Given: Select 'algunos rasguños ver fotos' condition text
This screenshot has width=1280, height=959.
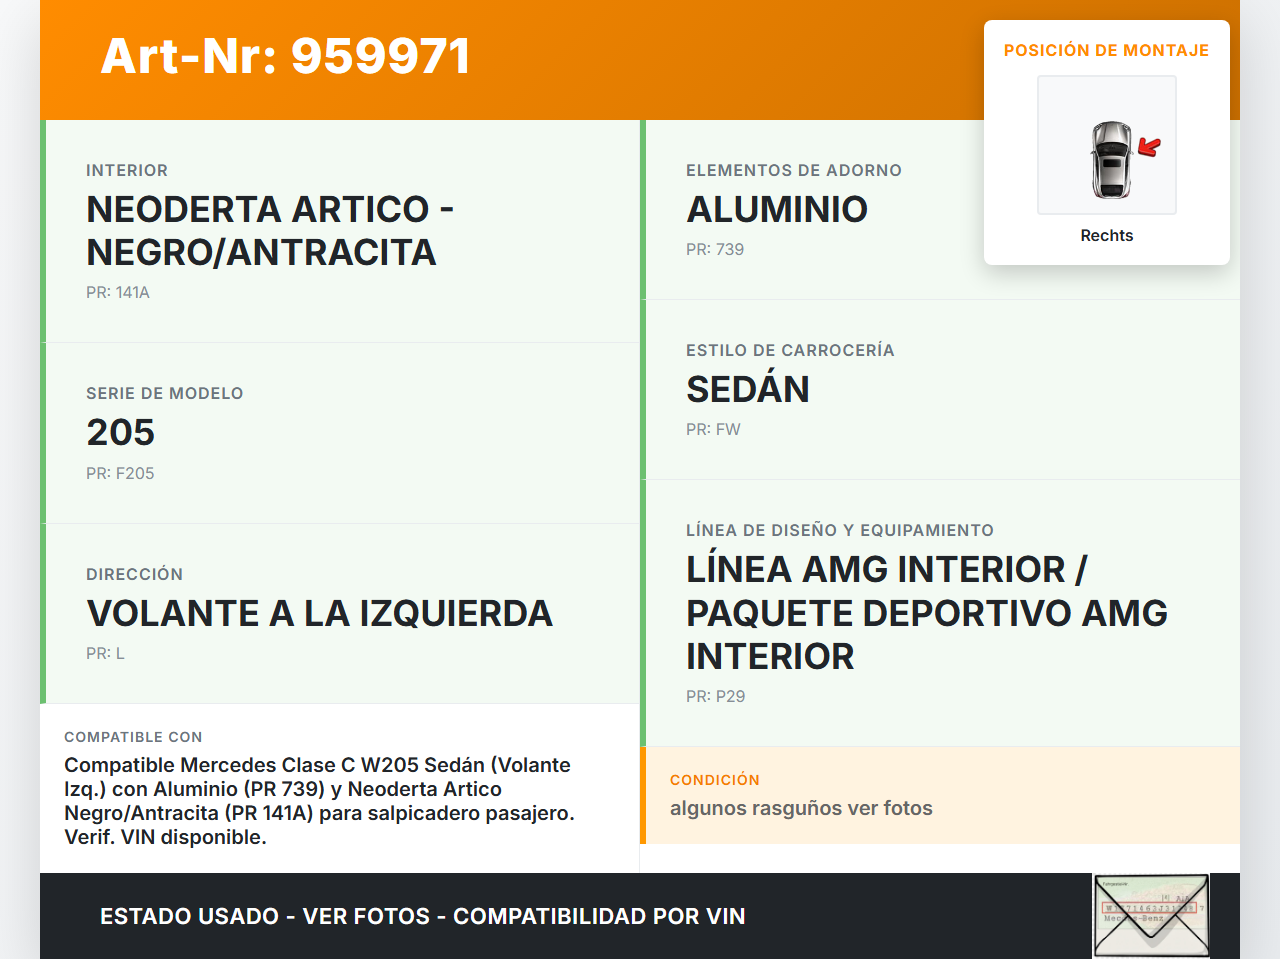Looking at the screenshot, I should click(x=801, y=809).
